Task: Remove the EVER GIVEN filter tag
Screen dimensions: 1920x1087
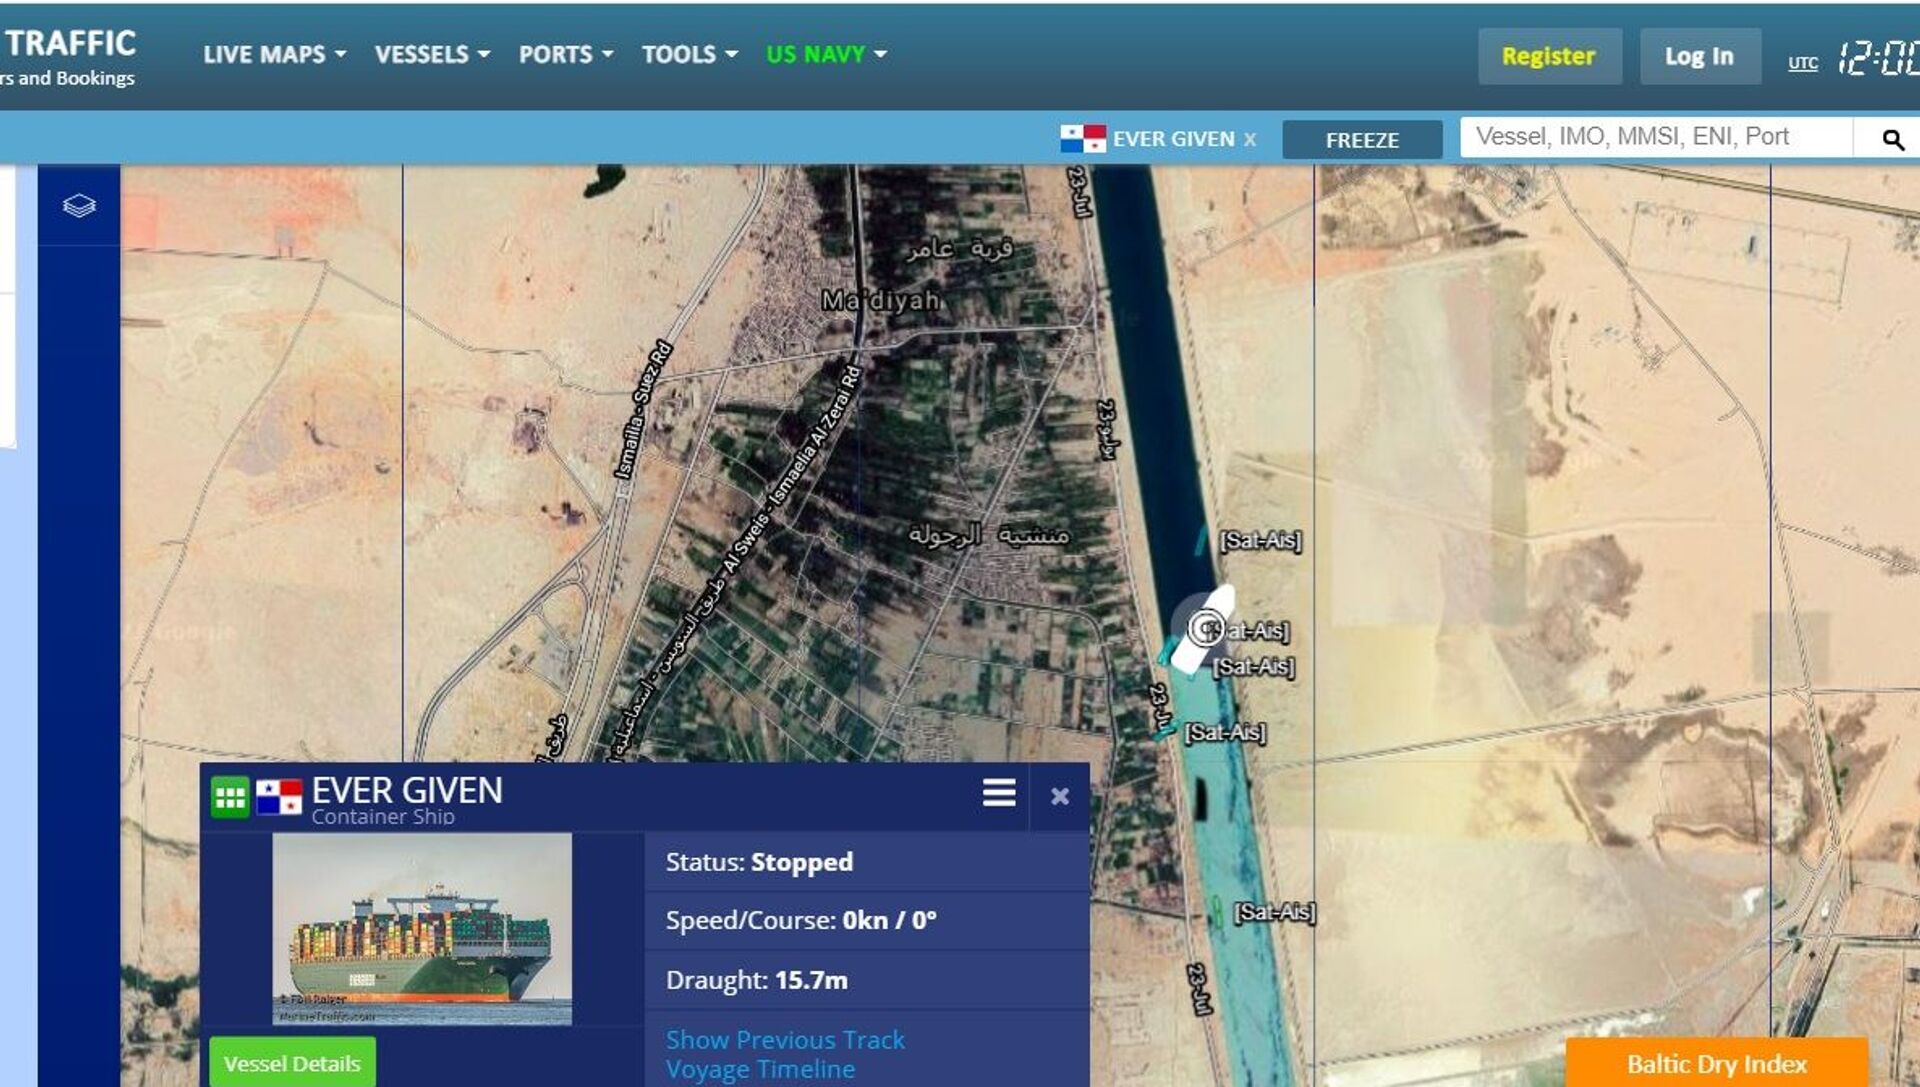Action: pyautogui.click(x=1250, y=140)
